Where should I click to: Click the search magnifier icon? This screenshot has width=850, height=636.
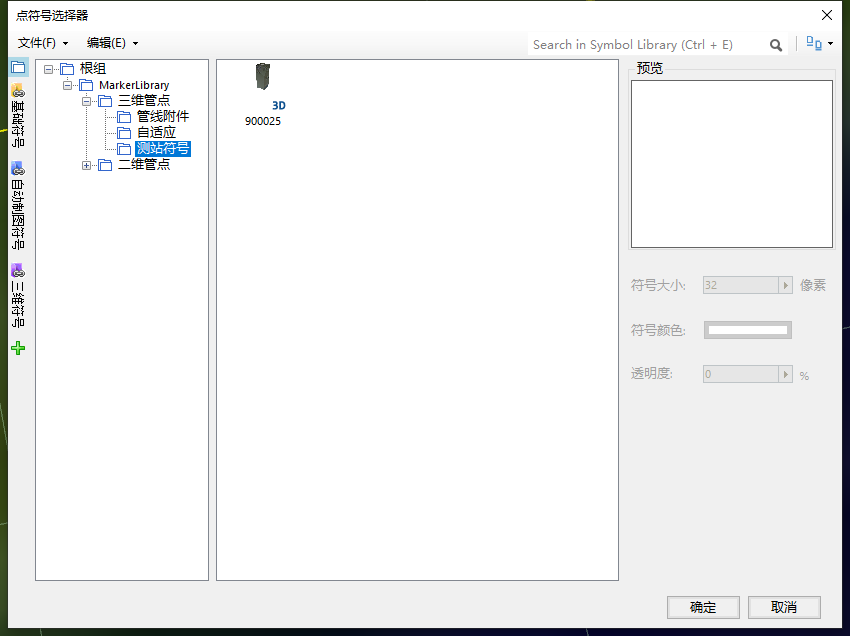coord(776,45)
